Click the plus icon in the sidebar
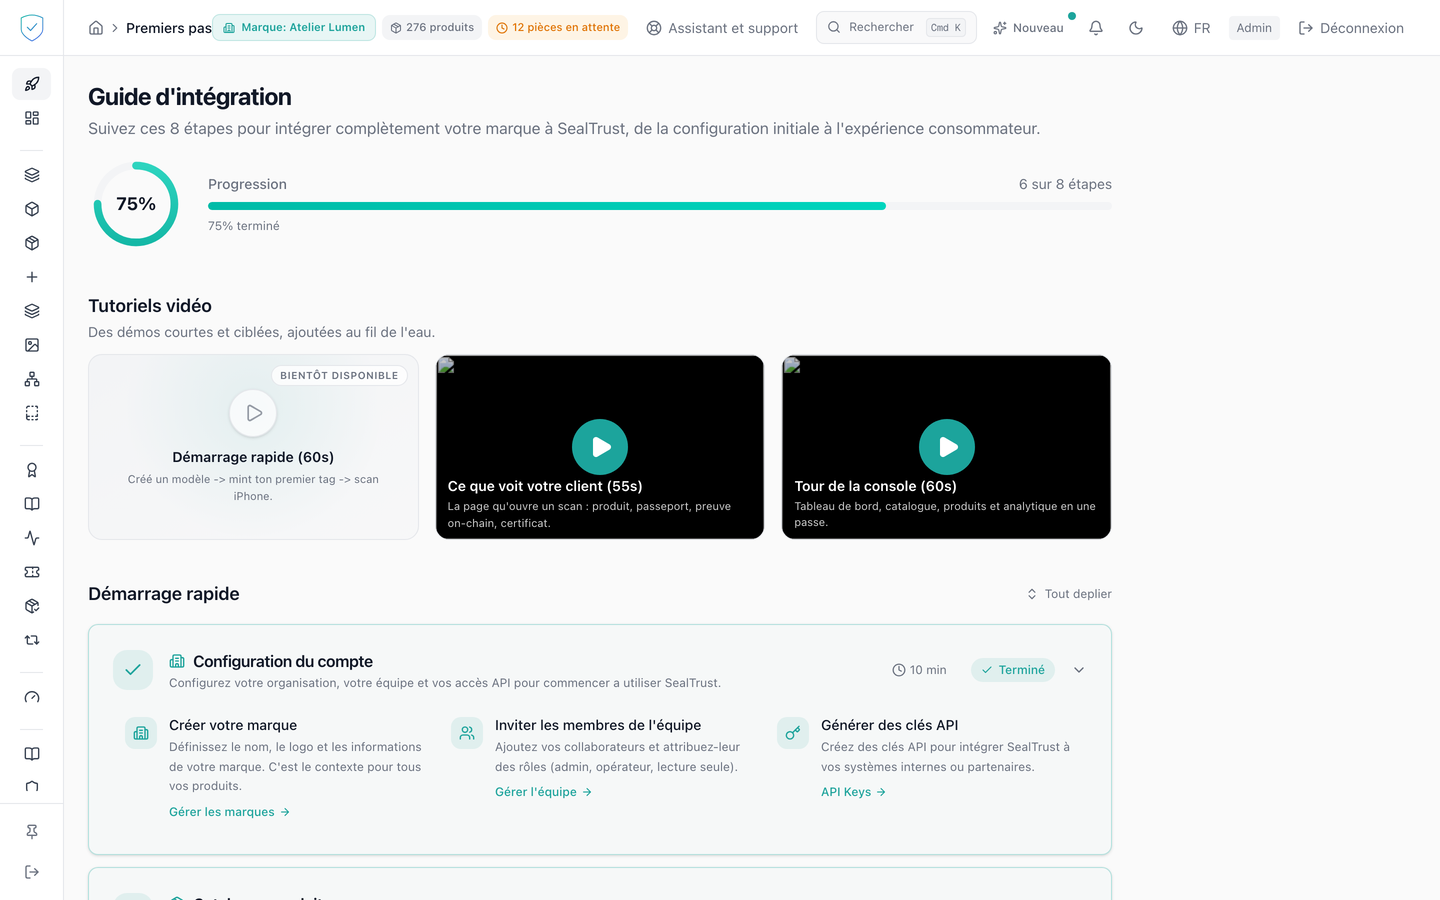 [x=32, y=277]
